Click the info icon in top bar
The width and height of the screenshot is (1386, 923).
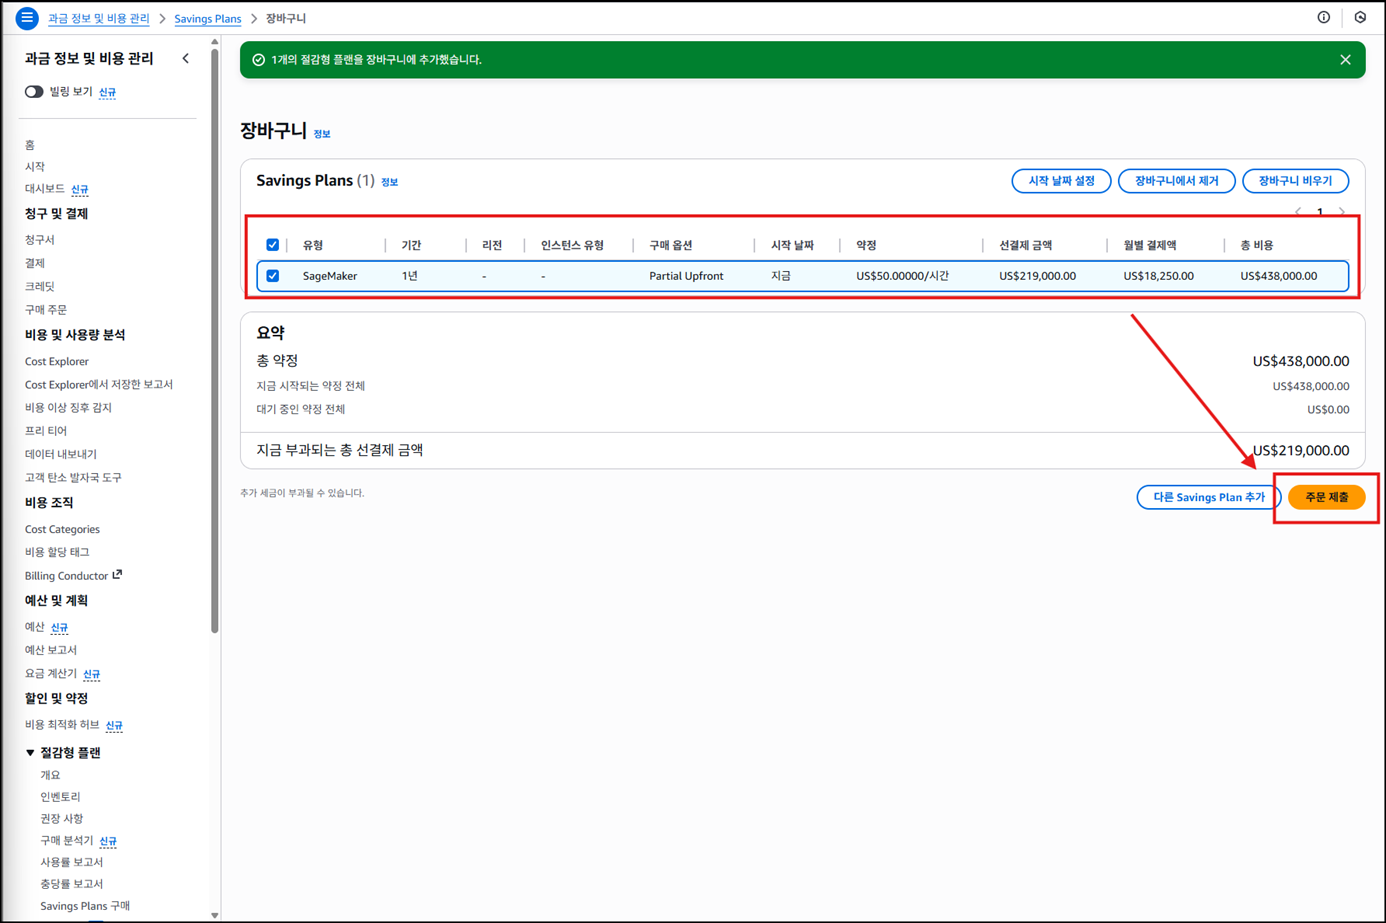pos(1323,17)
